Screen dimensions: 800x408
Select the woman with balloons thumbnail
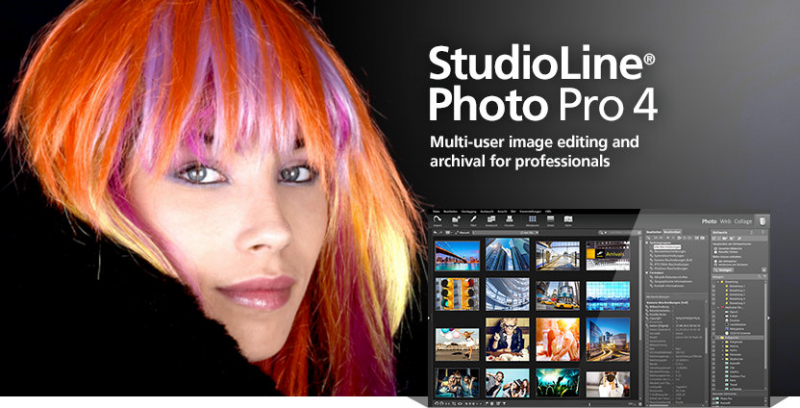tap(457, 344)
